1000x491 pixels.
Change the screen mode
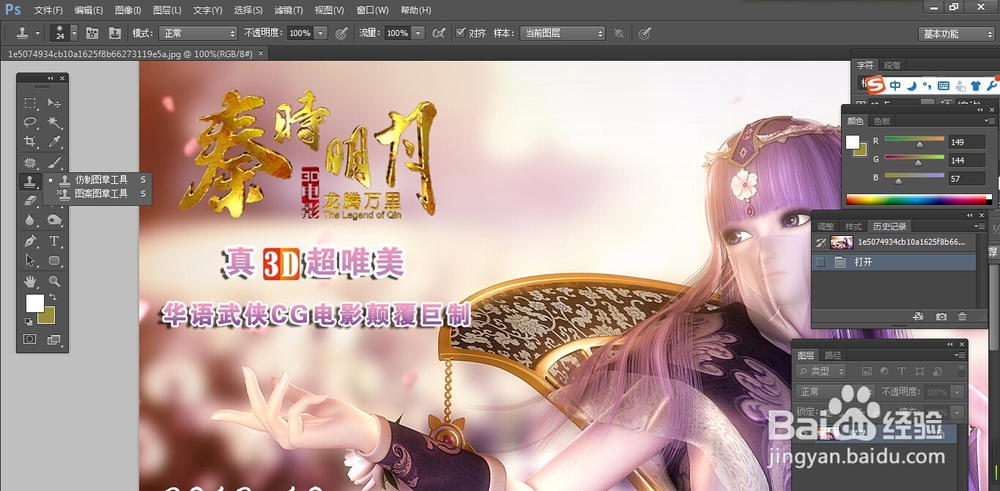54,339
